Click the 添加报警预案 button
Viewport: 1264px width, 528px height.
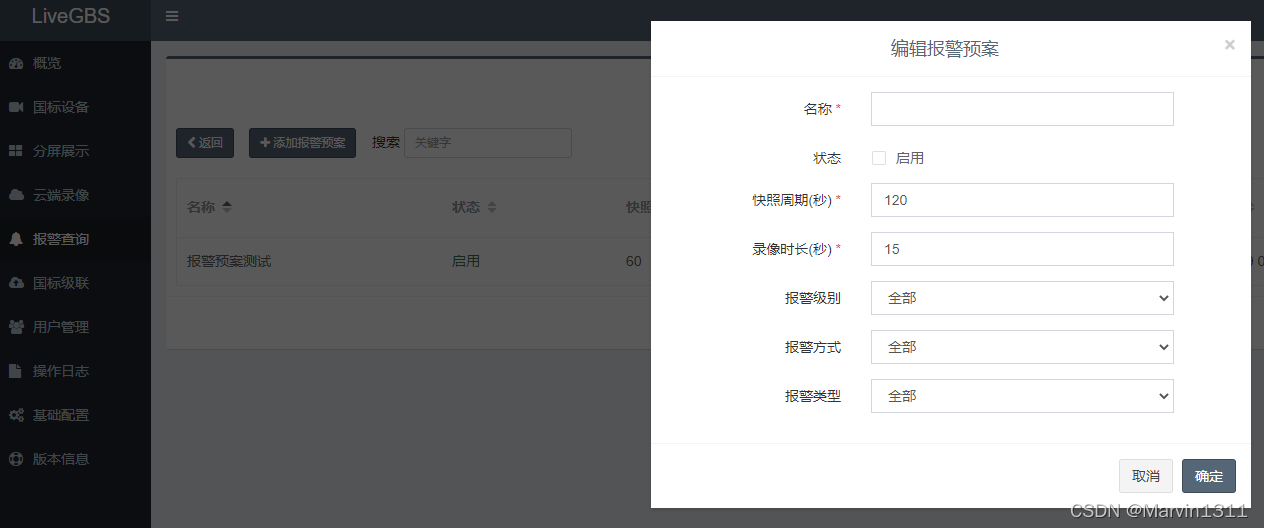(302, 143)
